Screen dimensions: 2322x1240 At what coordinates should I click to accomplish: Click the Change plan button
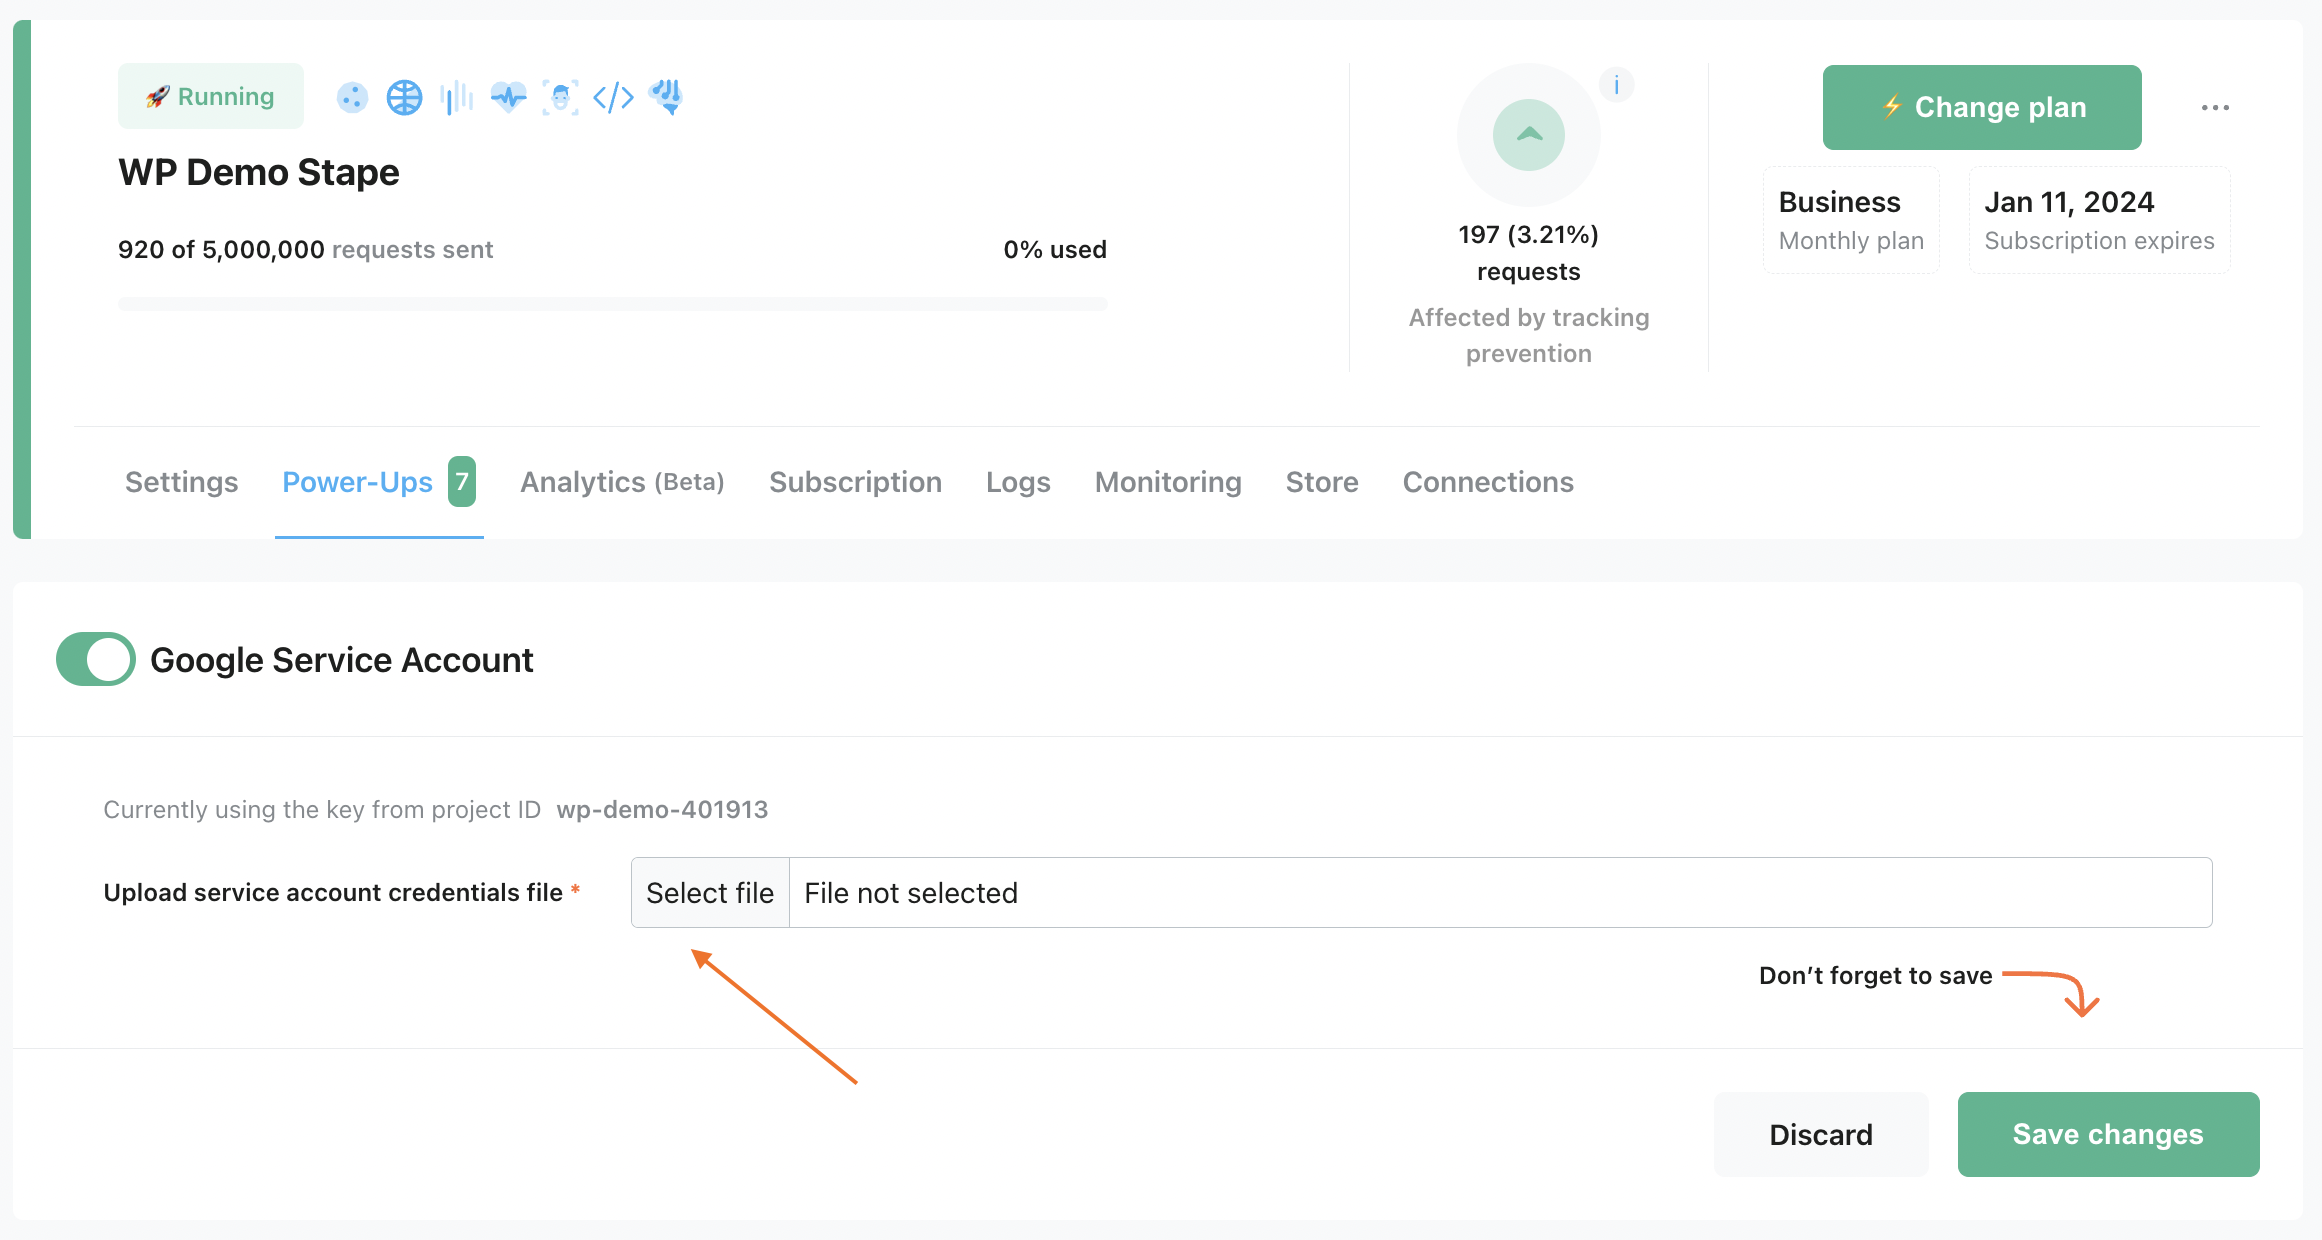1981,108
